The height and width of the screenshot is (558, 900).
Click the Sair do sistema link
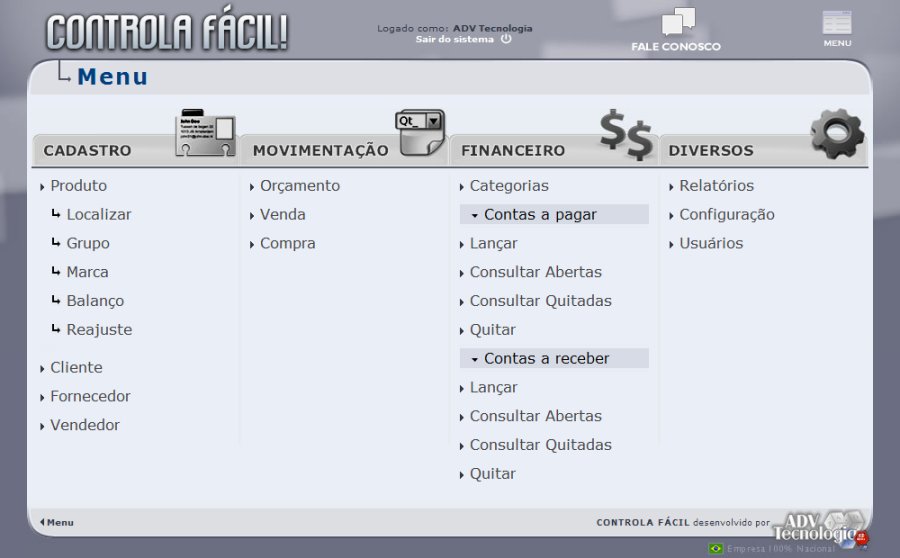[455, 39]
